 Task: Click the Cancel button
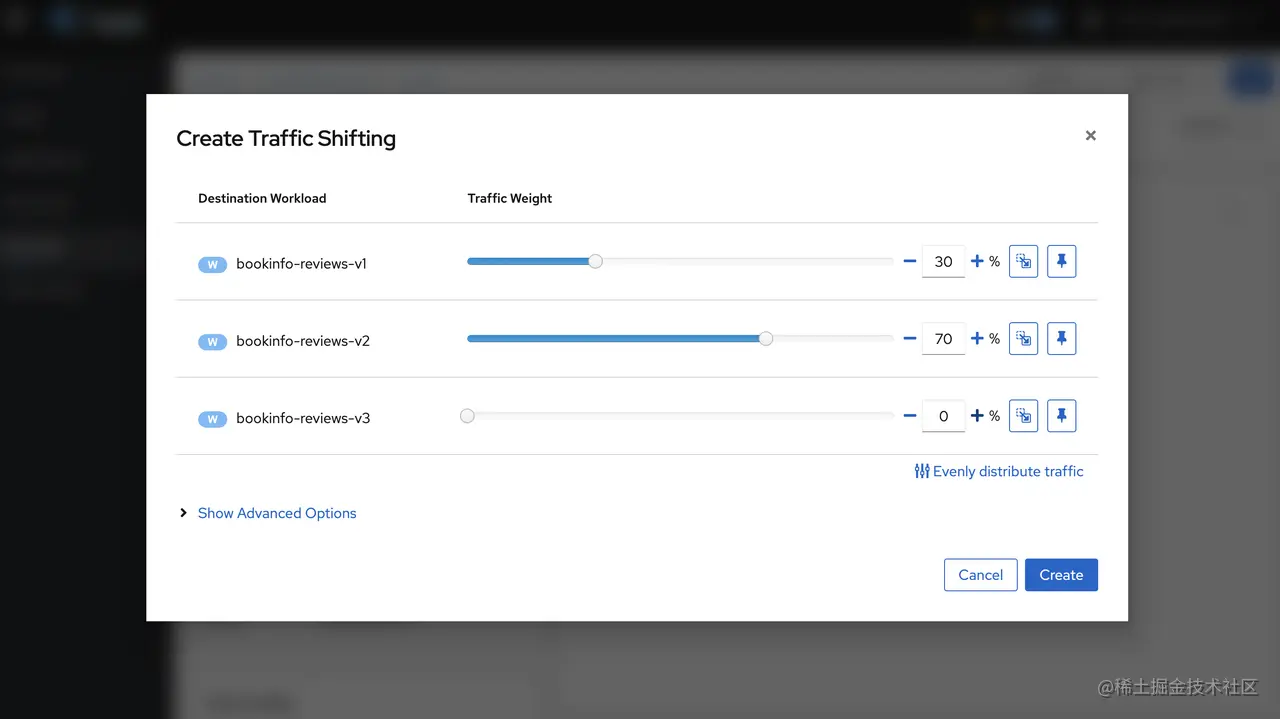(980, 575)
